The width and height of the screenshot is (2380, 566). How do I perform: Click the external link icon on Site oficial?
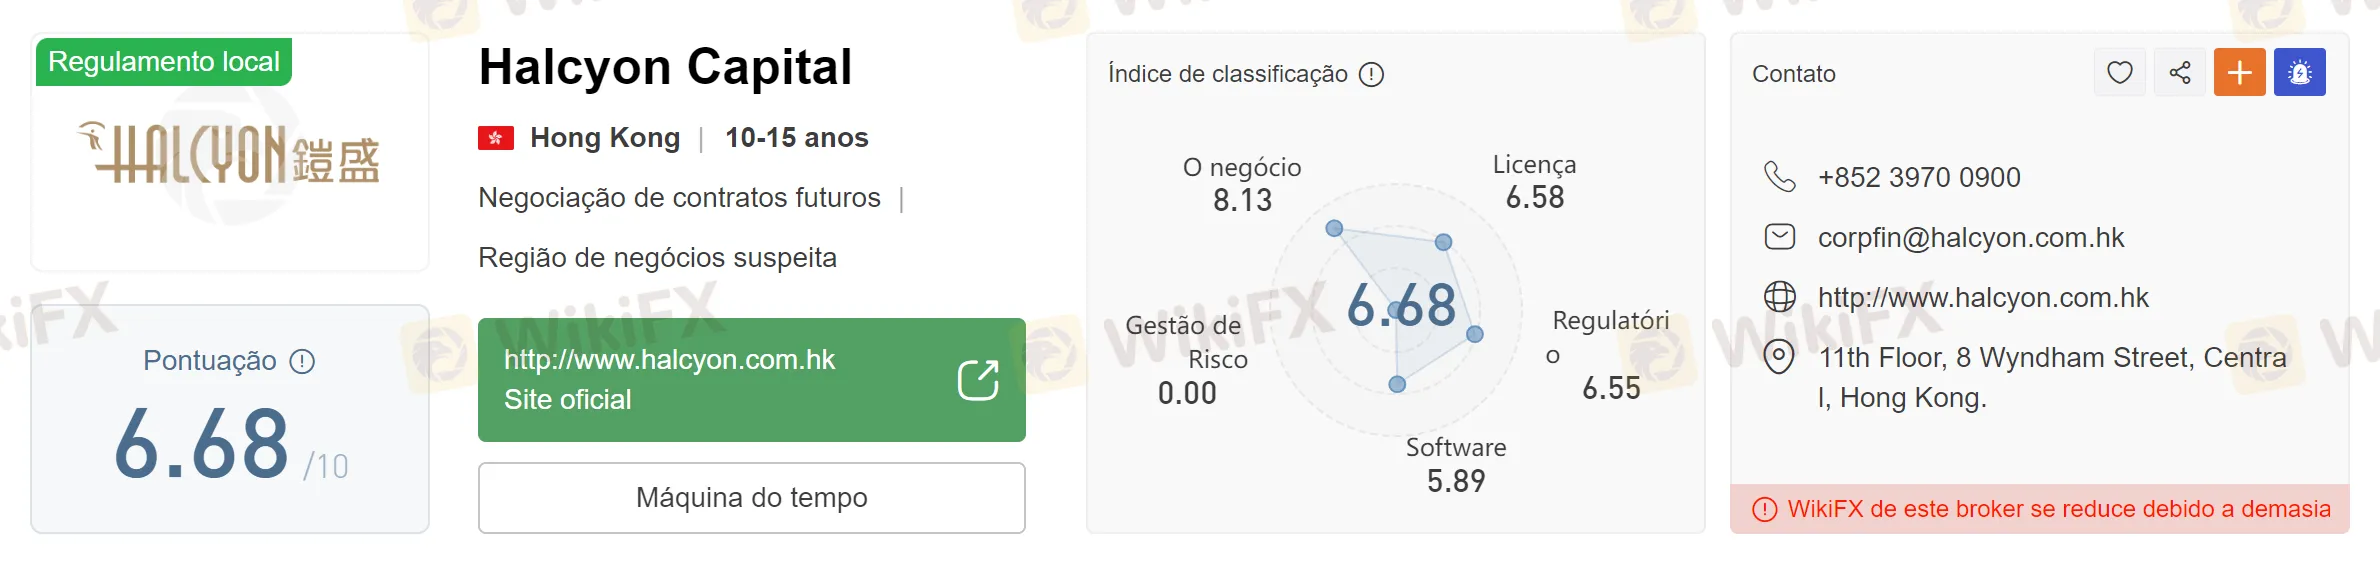tap(977, 380)
